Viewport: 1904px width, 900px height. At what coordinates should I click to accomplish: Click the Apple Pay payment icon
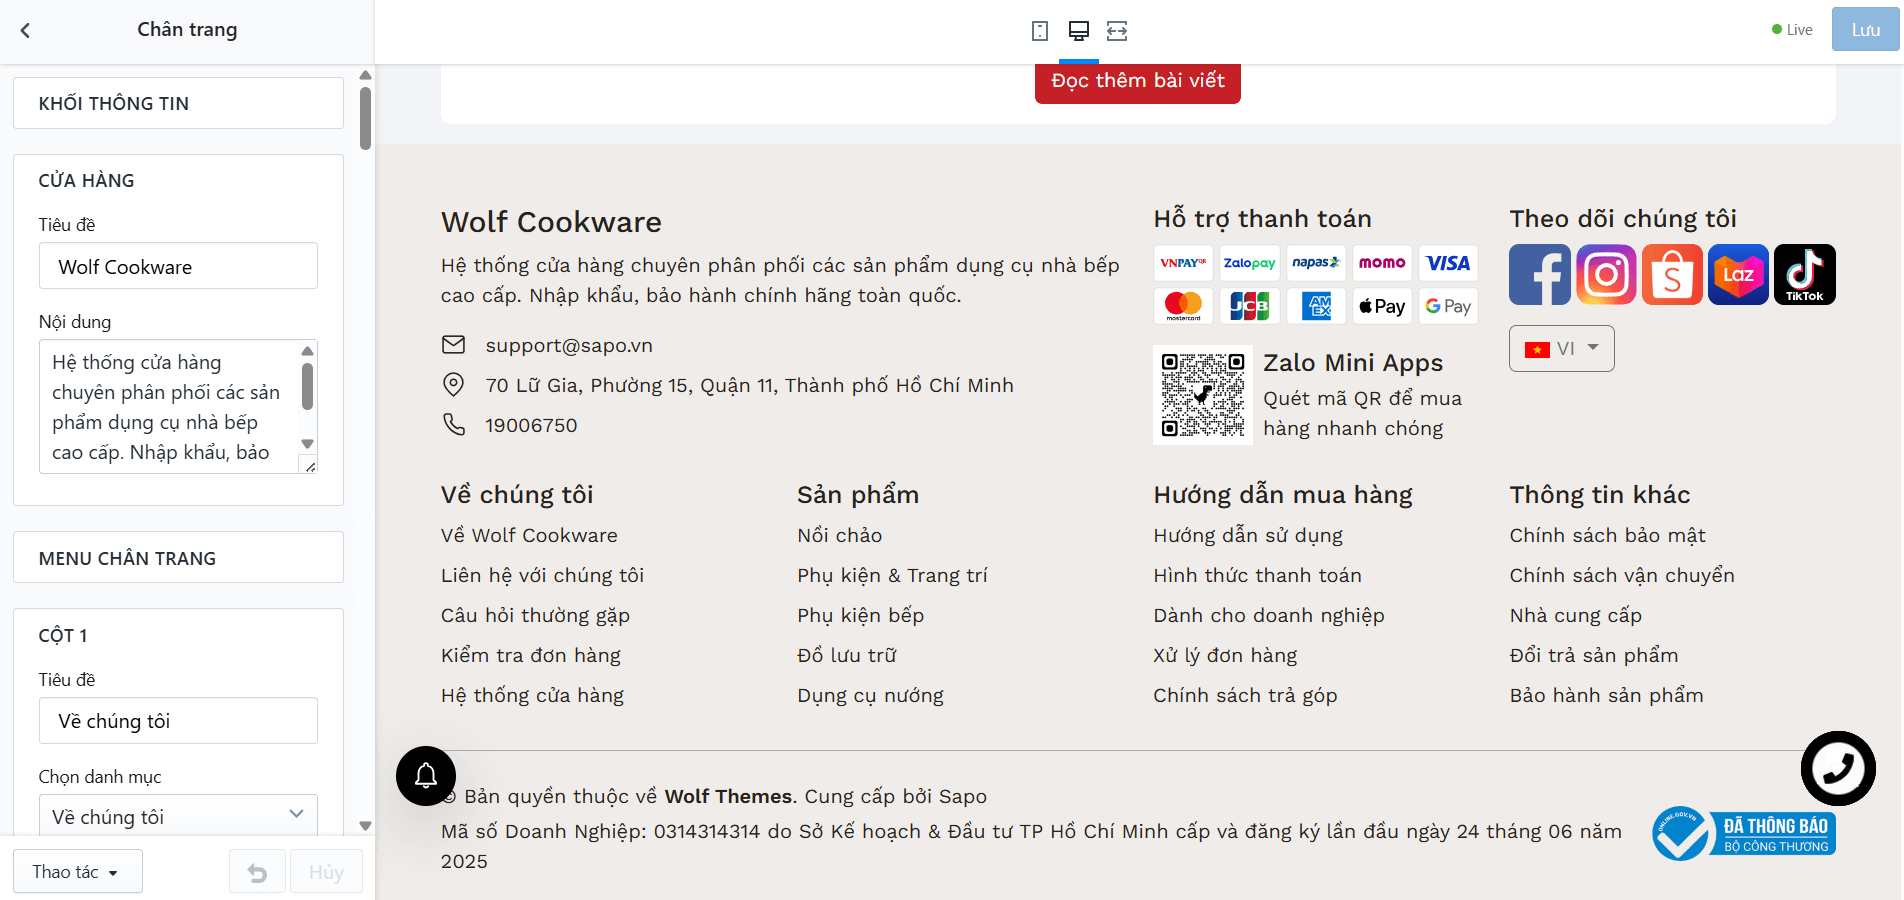[x=1382, y=306]
